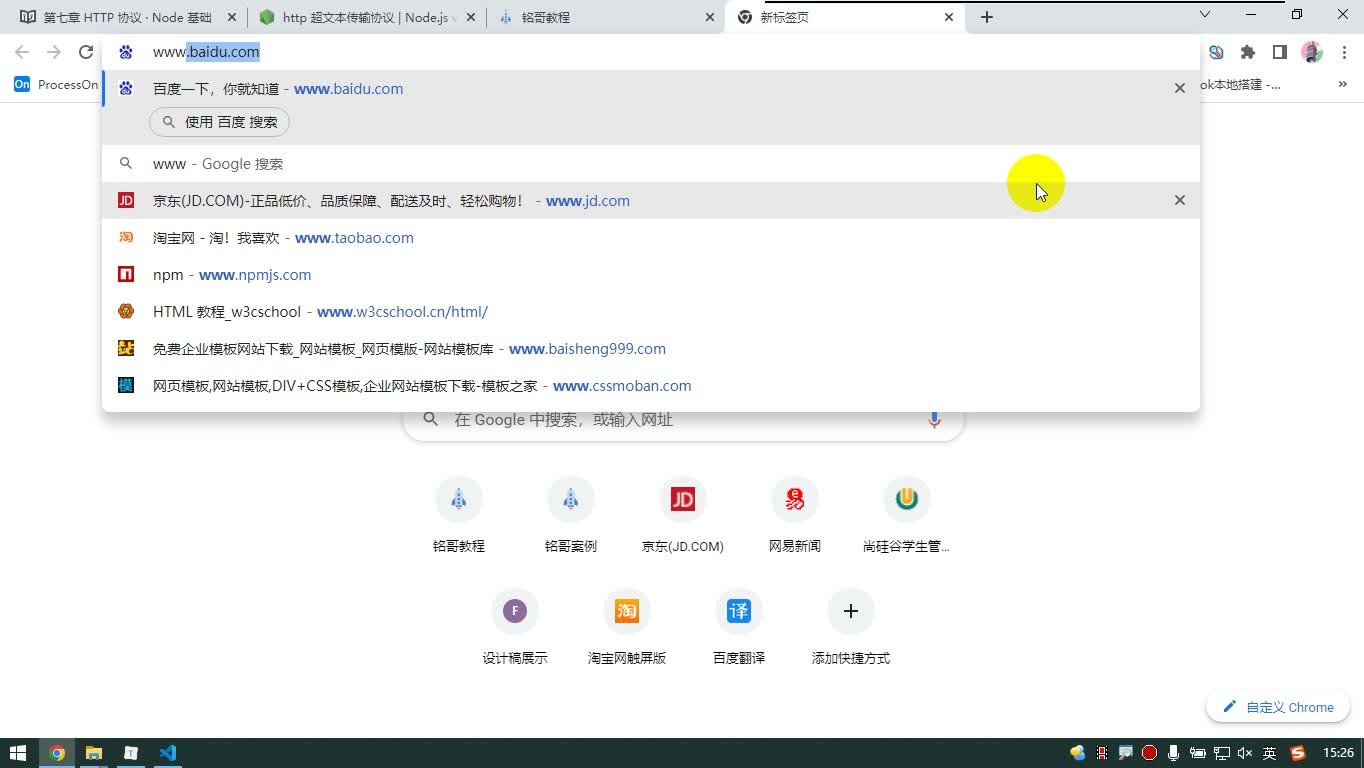Screen dimensions: 1364x768
Task: Select the www.baidu.com suggestion
Action: click(x=651, y=89)
